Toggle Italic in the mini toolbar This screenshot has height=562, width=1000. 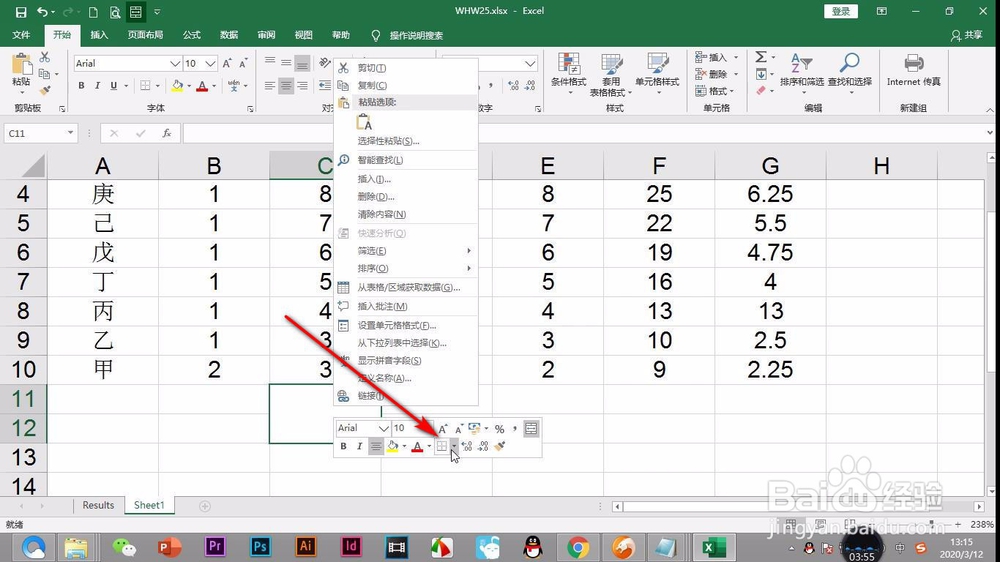(x=360, y=447)
